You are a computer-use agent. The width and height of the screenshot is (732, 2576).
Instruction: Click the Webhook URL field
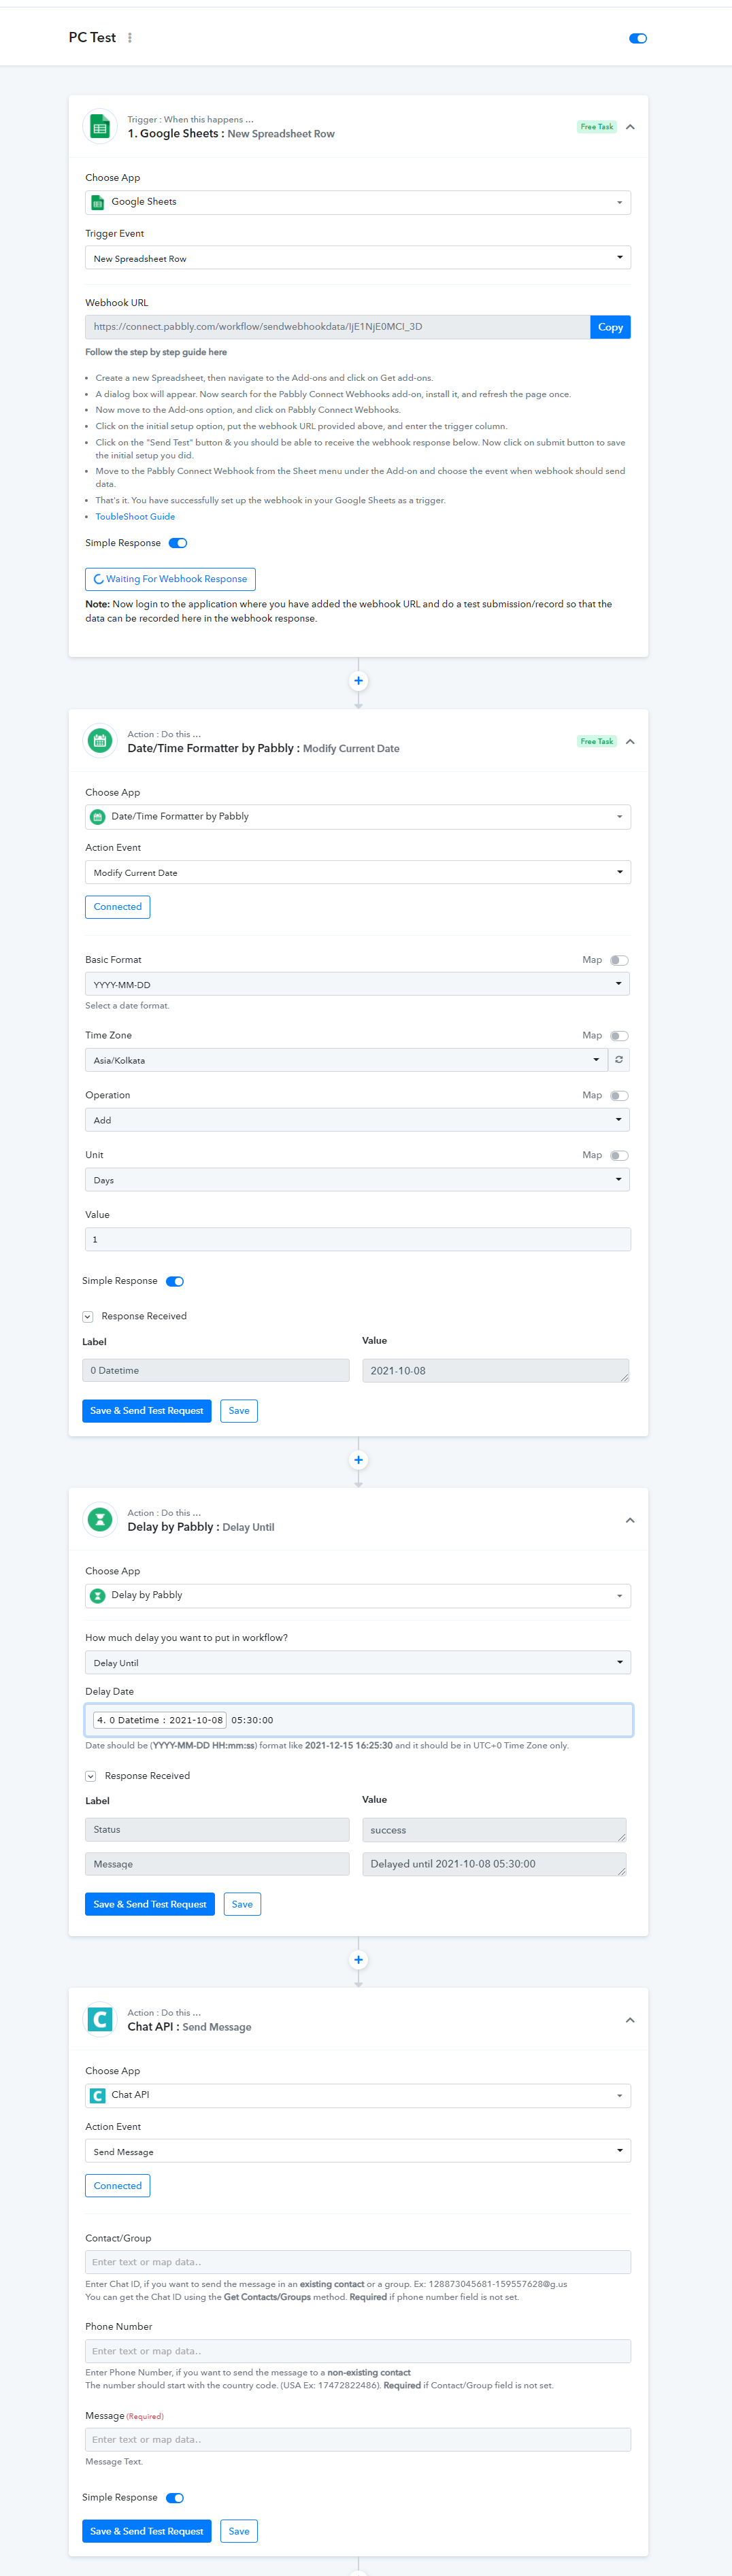(337, 327)
